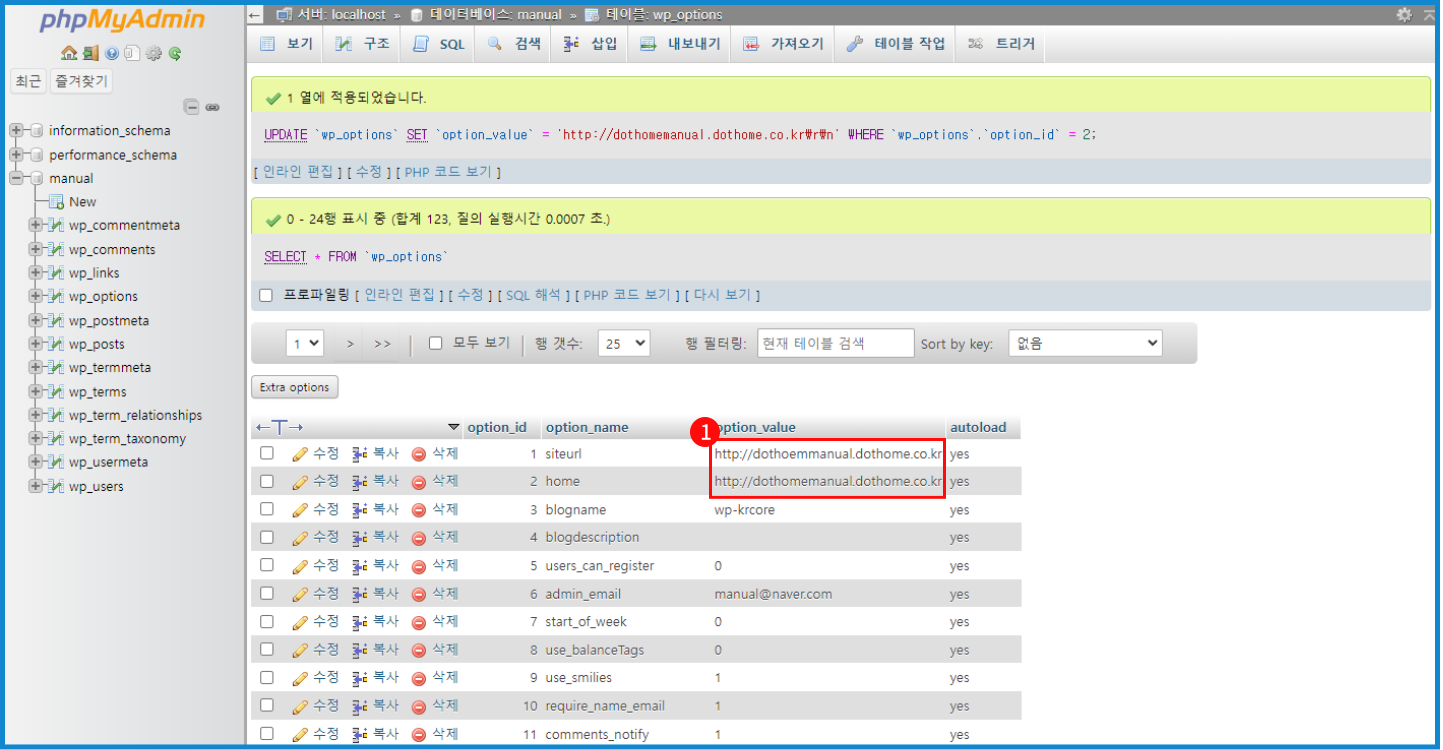1443x750 pixels.
Task: Open phpMyAdmin documentation help icon
Action: 111,53
